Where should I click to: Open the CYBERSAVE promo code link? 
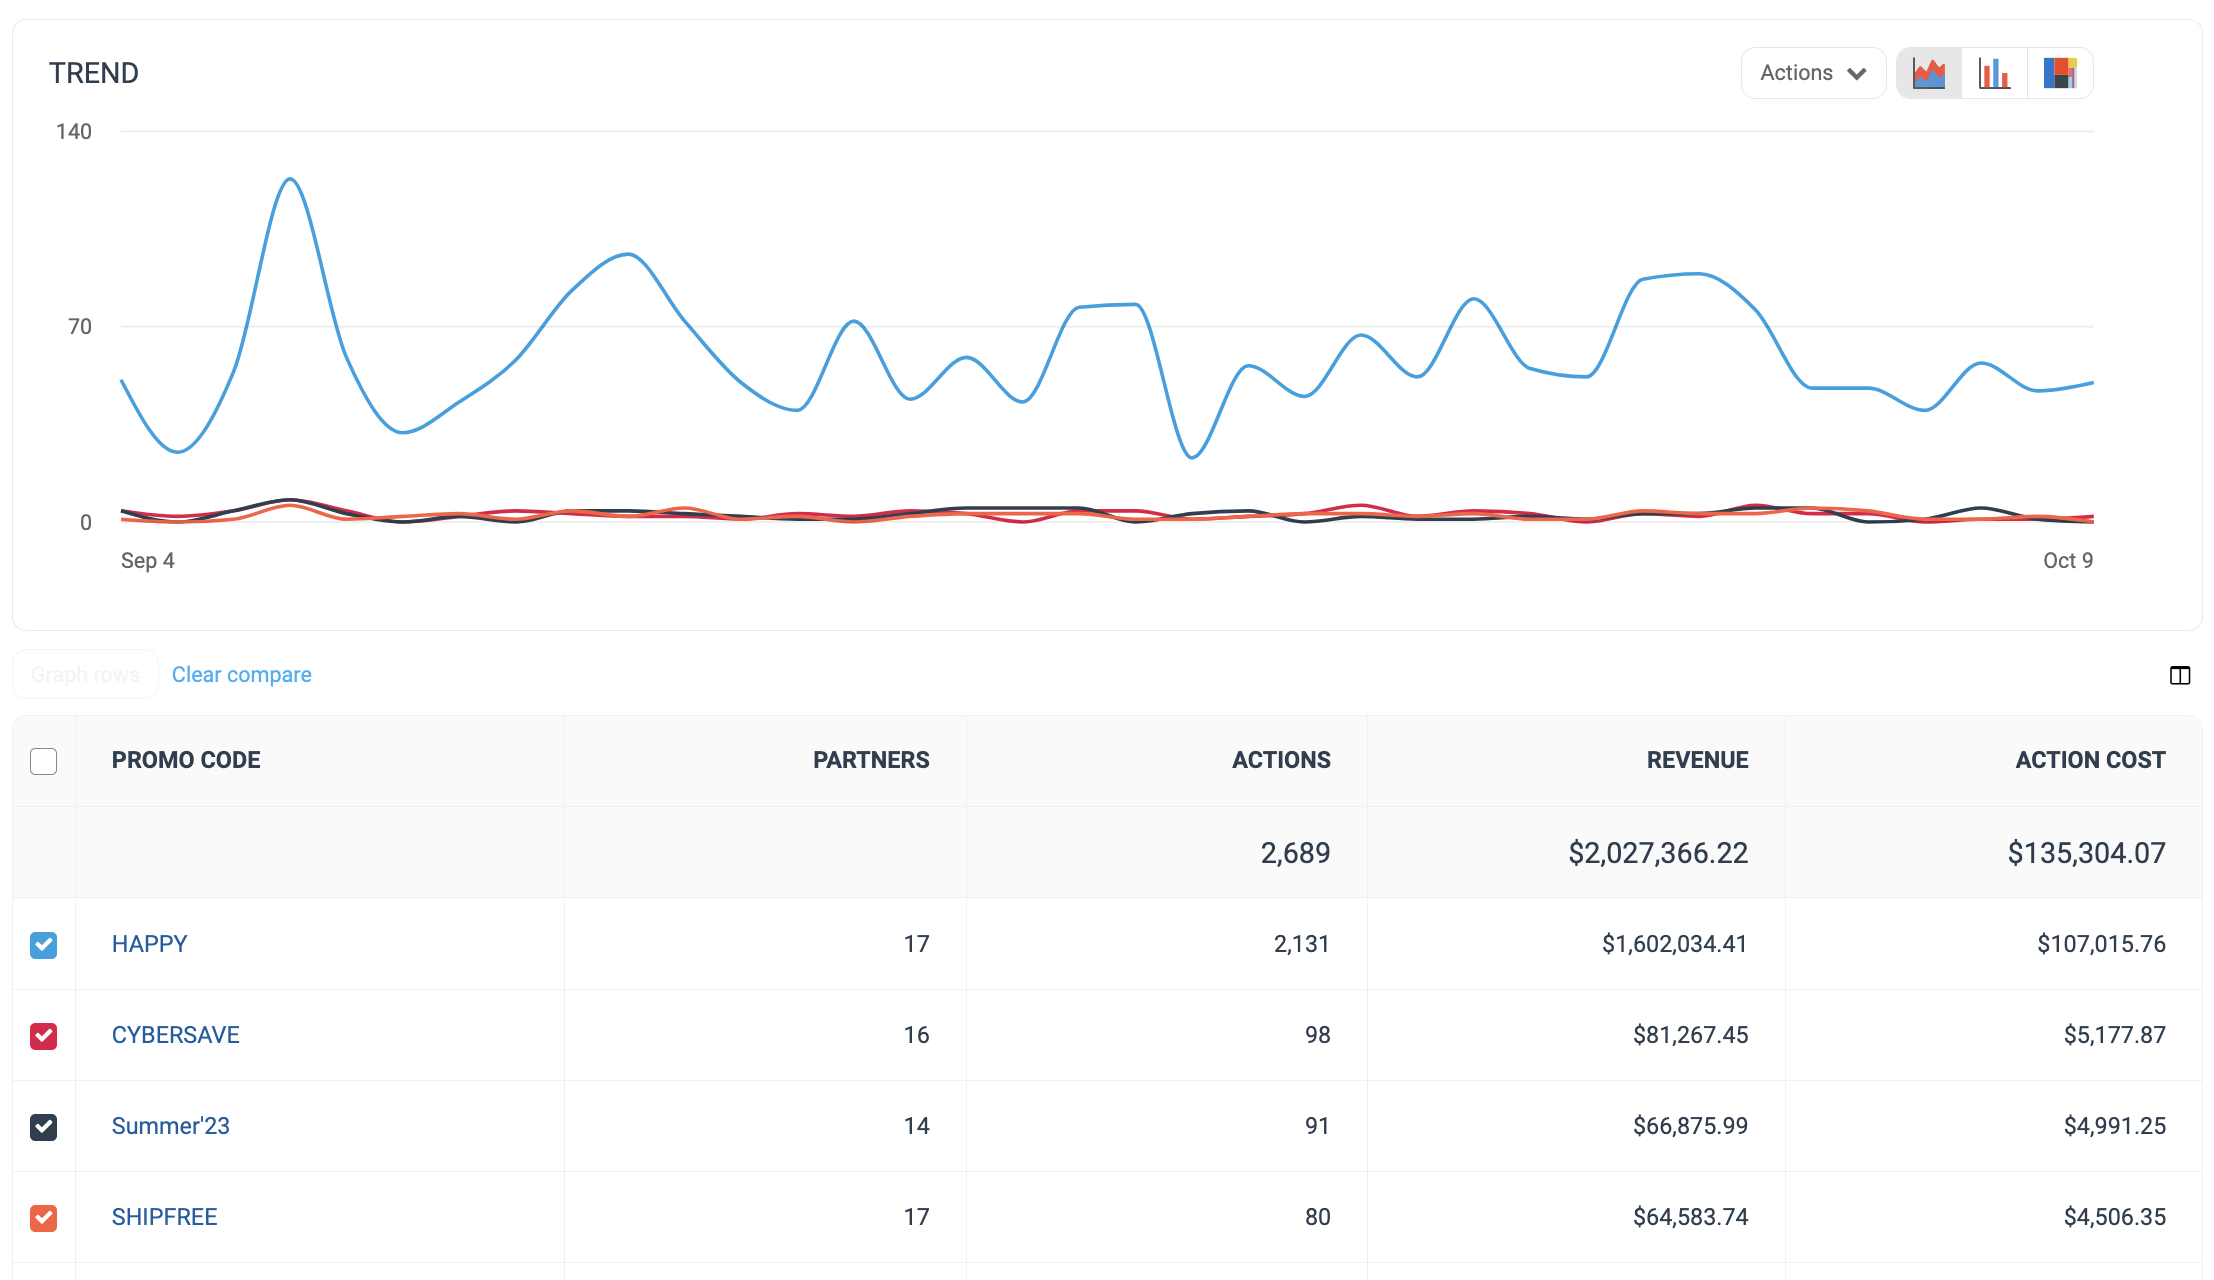tap(175, 1035)
